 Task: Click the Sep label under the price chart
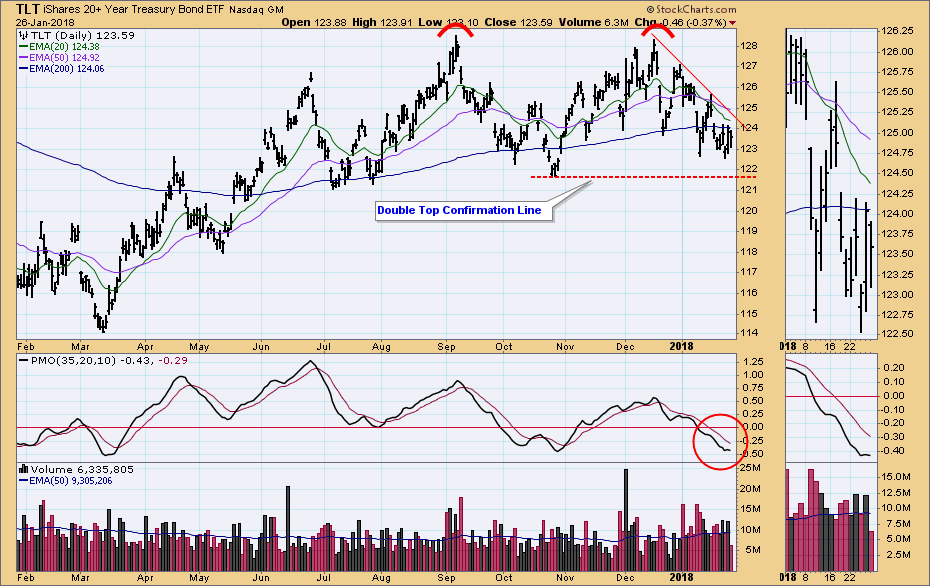[x=446, y=346]
